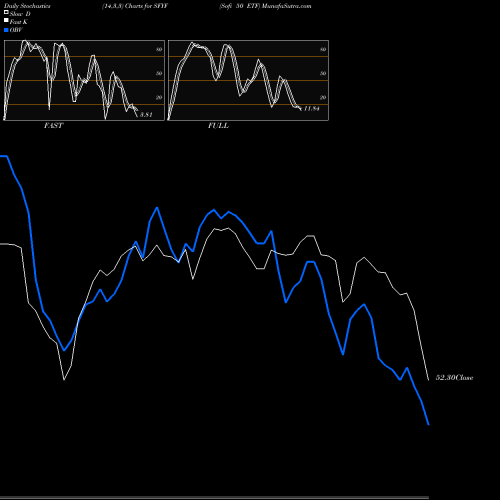This screenshot has height=500, width=500.
Task: Click the FULL stochastic chart panel
Action: [x=248, y=80]
